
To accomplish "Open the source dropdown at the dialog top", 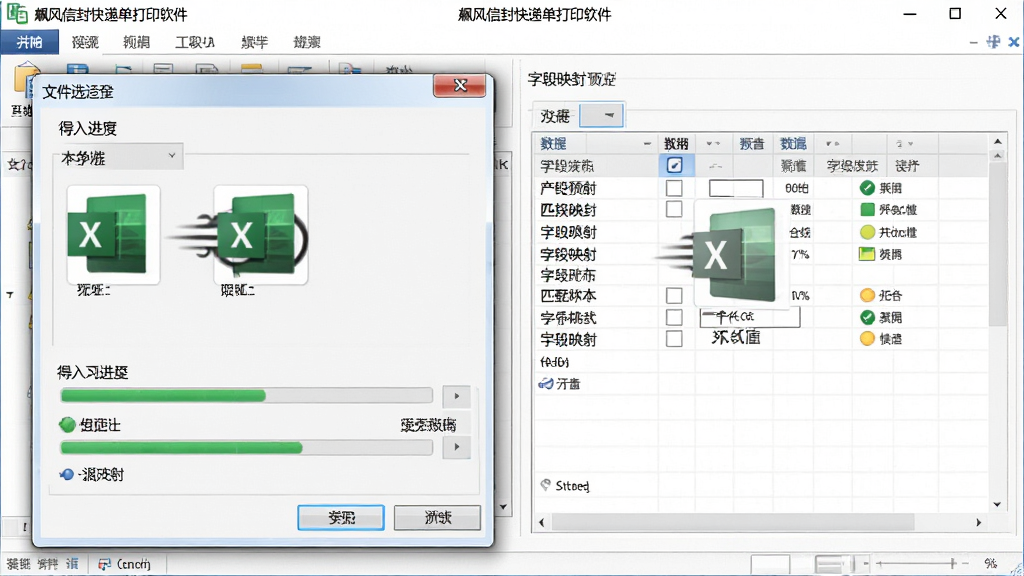I will point(118,157).
